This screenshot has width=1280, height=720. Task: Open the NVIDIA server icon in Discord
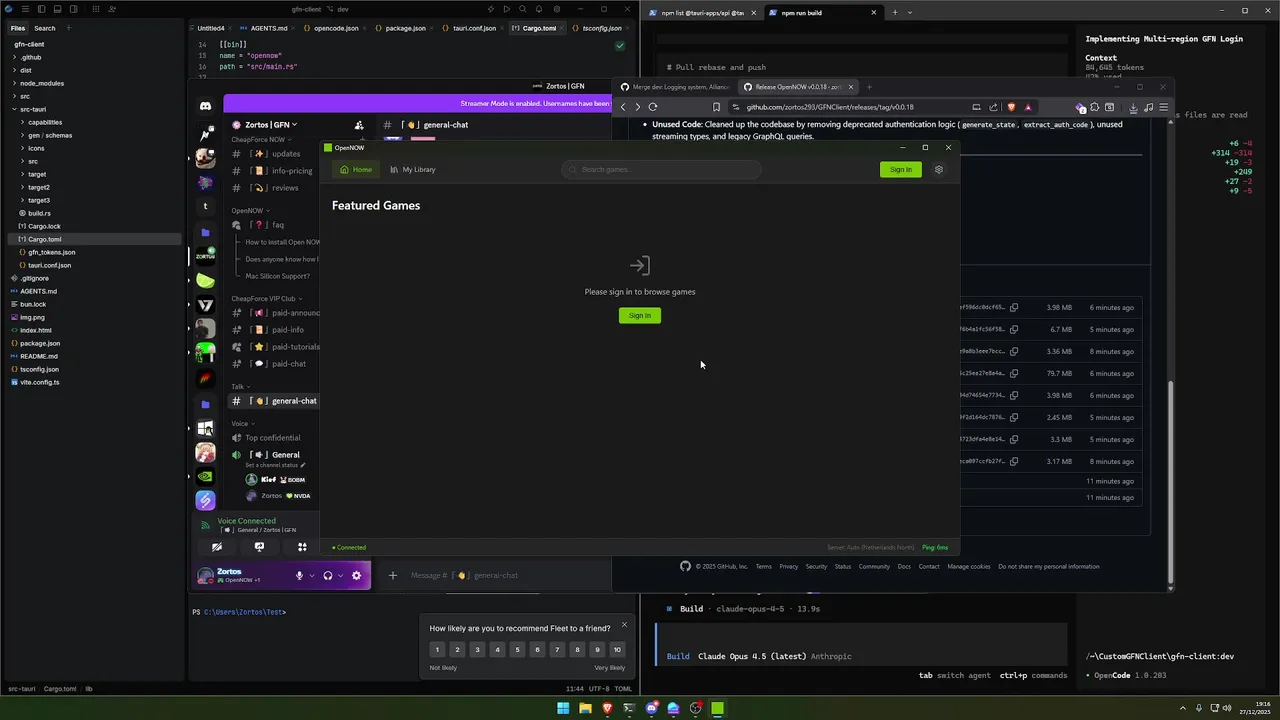[x=205, y=476]
